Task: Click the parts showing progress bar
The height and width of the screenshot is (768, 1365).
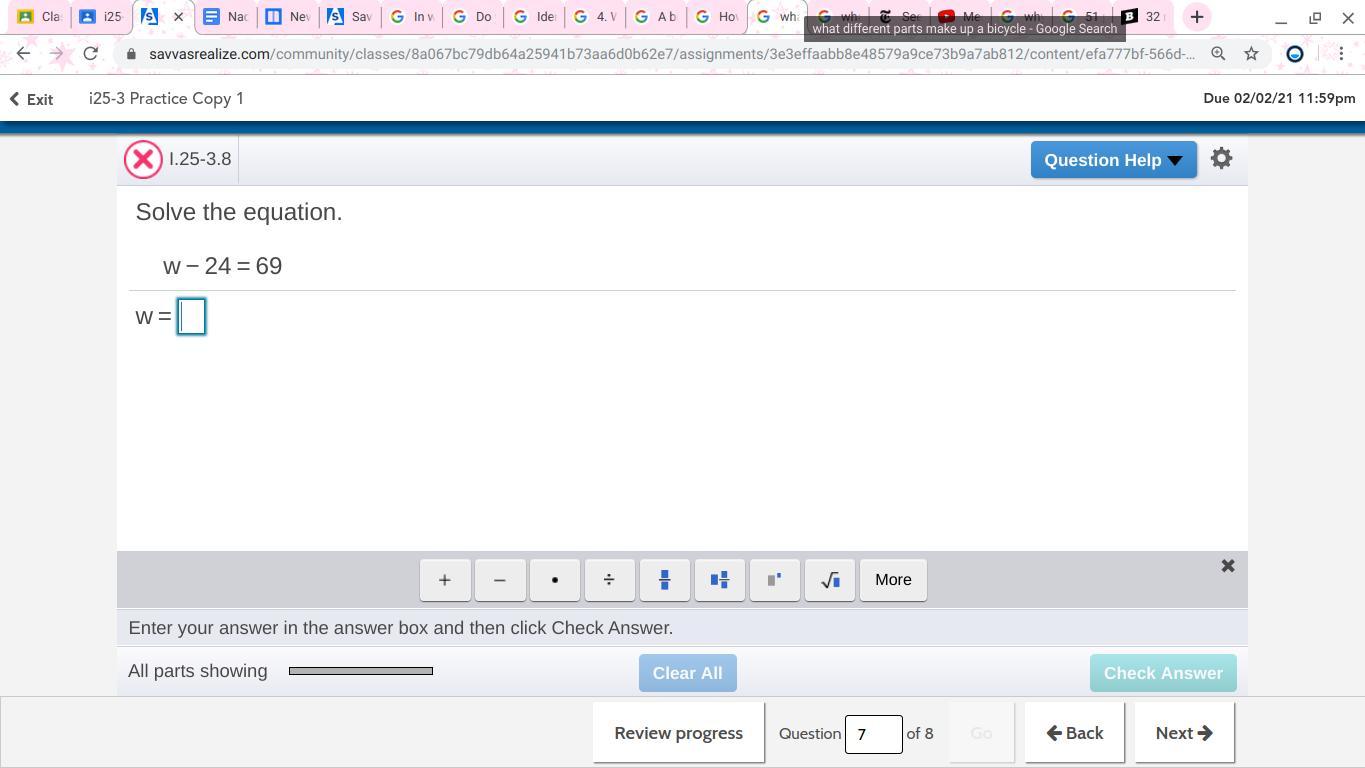Action: point(361,671)
